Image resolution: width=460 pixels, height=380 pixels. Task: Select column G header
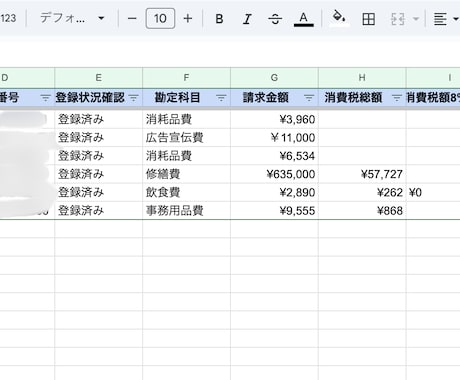point(274,78)
